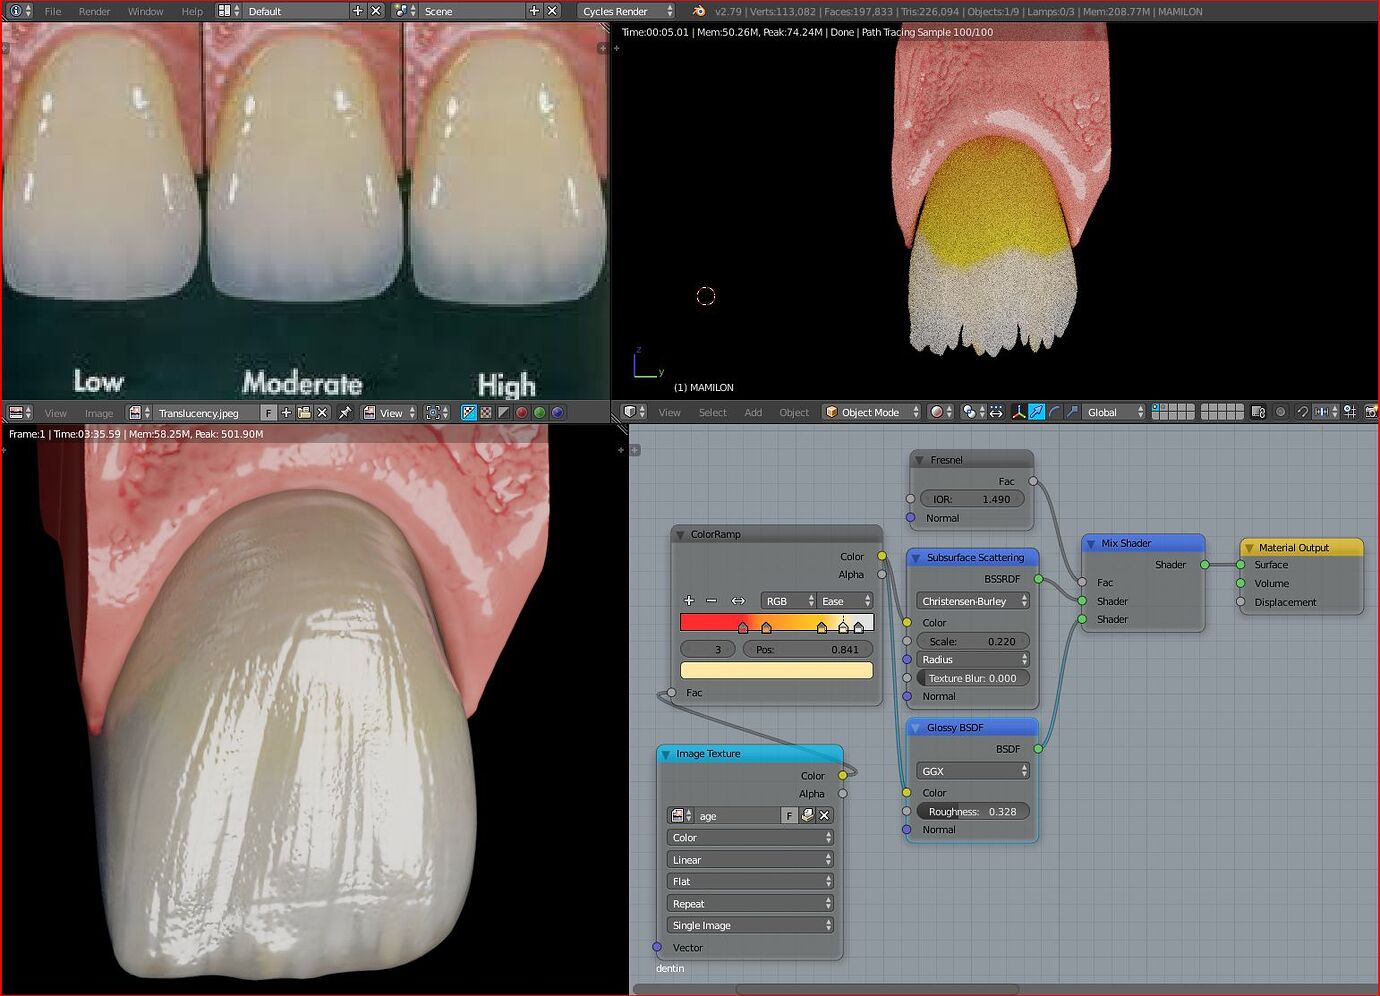Toggle green channel display
1380x996 pixels.
(540, 412)
